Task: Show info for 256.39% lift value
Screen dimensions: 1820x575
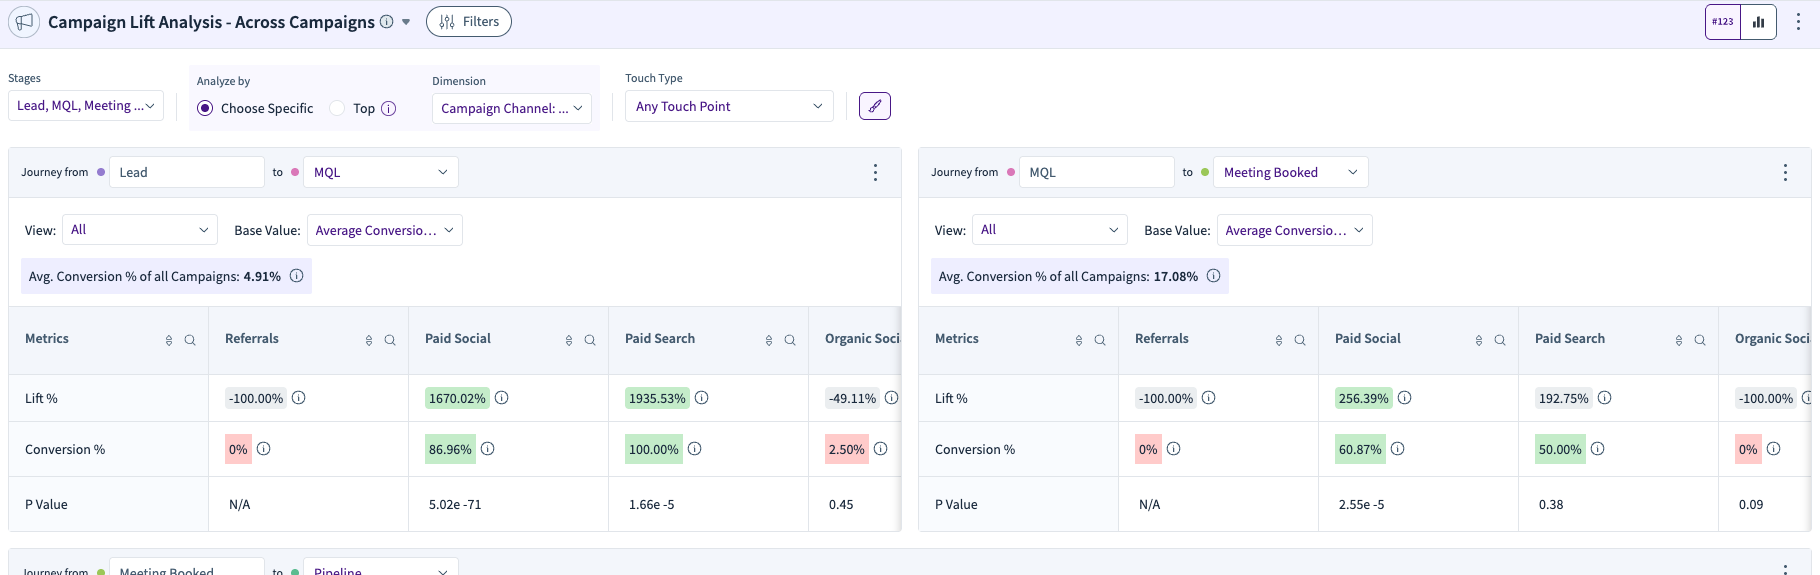Action: click(1405, 398)
